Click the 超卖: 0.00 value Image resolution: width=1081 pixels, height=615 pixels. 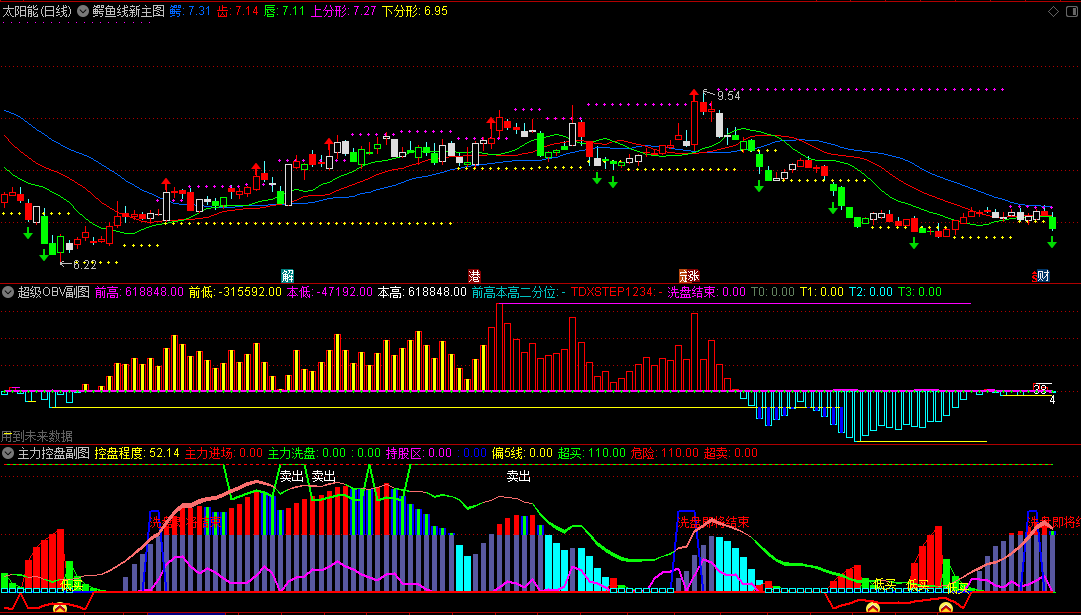pos(731,454)
